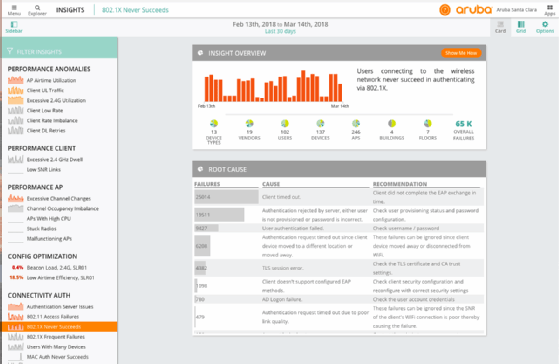Sort by FAILURES column header
The width and height of the screenshot is (559, 364).
(x=207, y=184)
